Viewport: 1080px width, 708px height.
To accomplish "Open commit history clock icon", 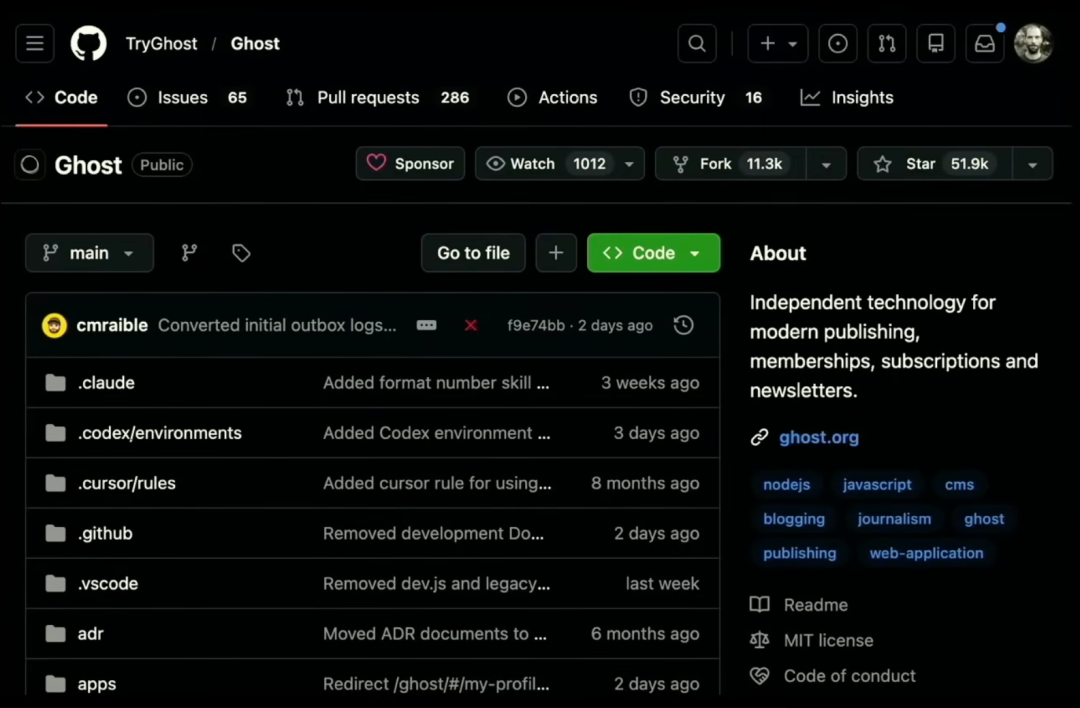I will pyautogui.click(x=684, y=325).
